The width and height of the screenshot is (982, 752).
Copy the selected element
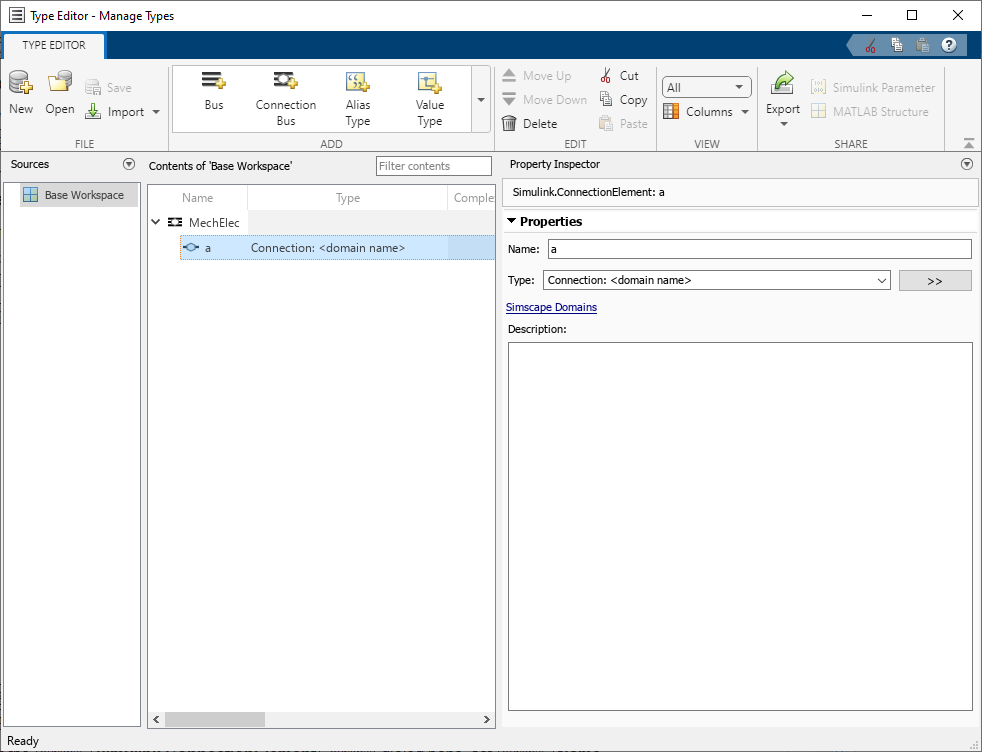623,98
